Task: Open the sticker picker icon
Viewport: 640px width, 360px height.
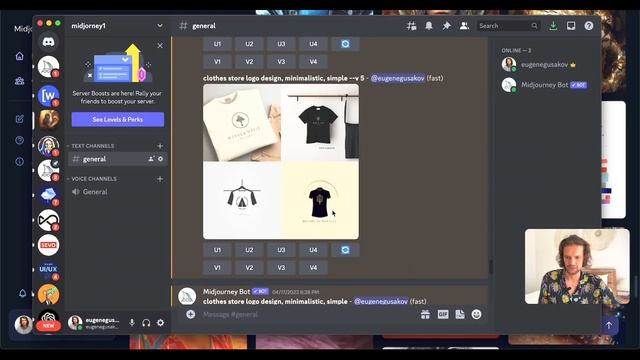Action: point(460,314)
